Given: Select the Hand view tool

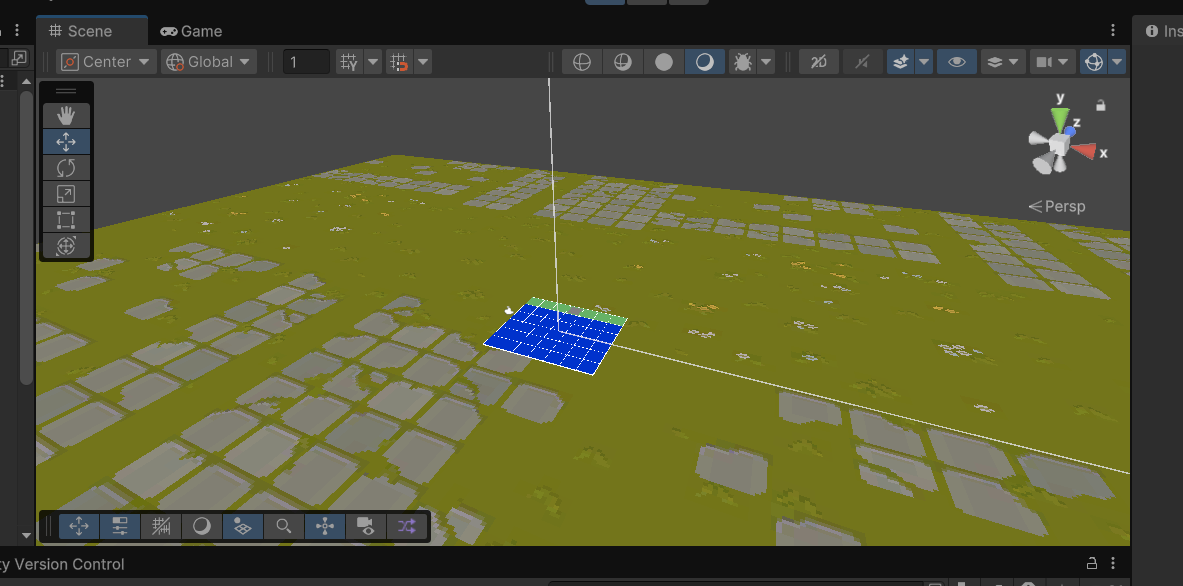Looking at the screenshot, I should point(66,115).
